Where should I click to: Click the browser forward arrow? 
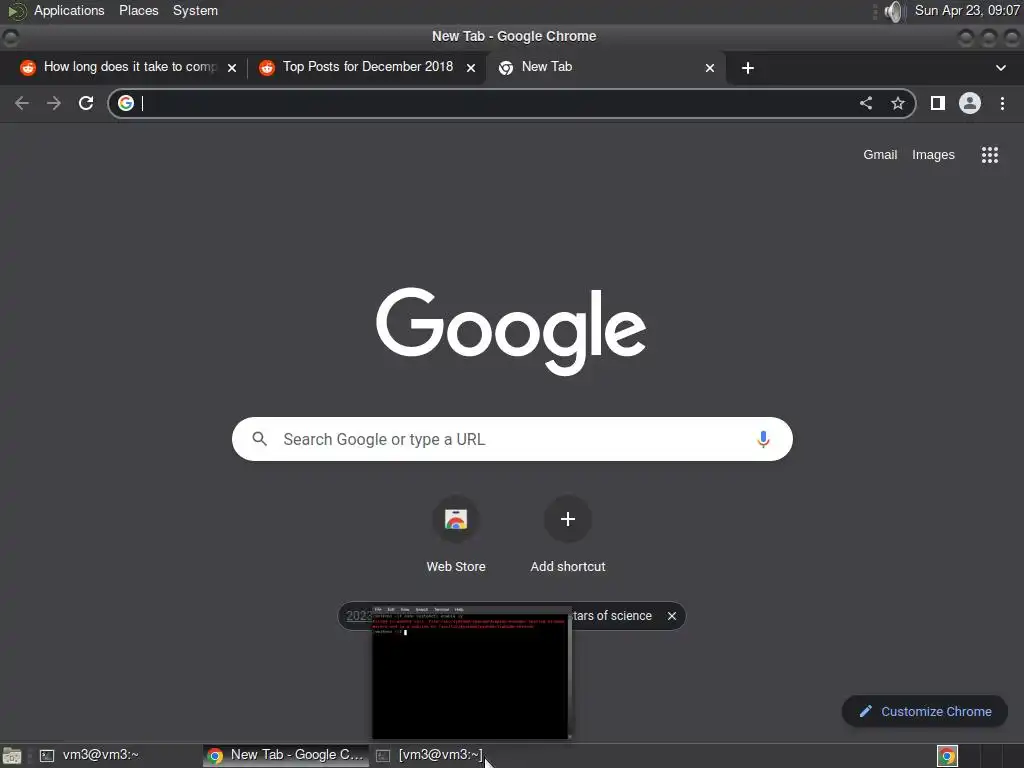54,103
